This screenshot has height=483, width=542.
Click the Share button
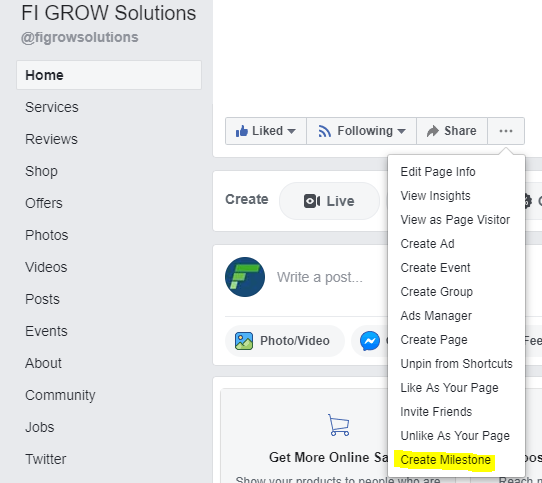[x=452, y=131]
